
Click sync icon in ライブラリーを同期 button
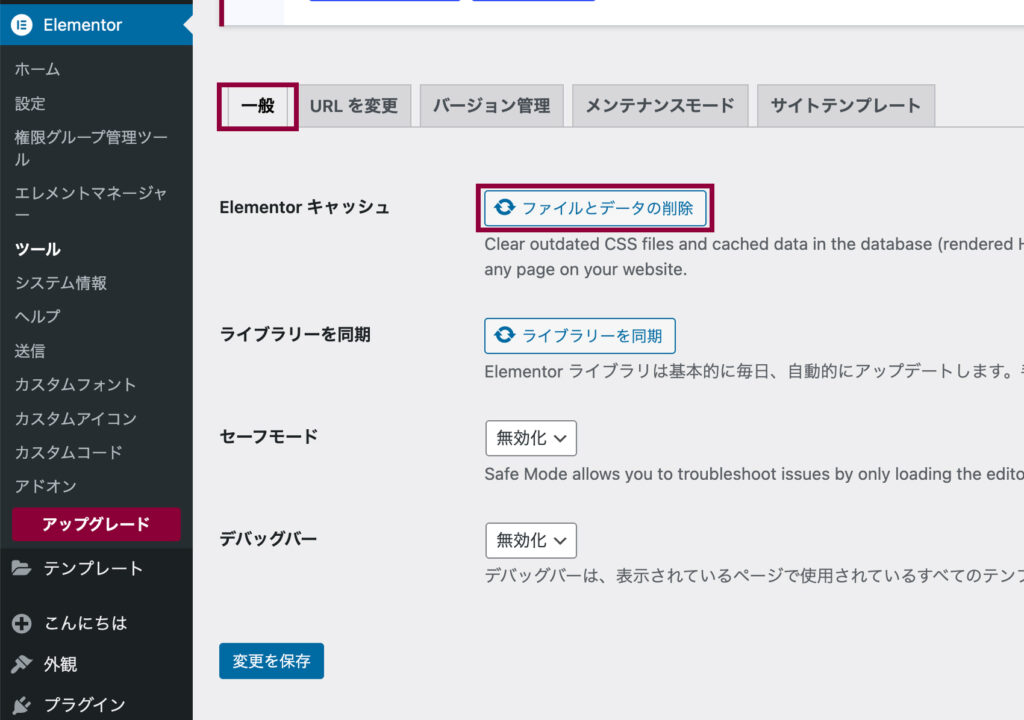(505, 335)
